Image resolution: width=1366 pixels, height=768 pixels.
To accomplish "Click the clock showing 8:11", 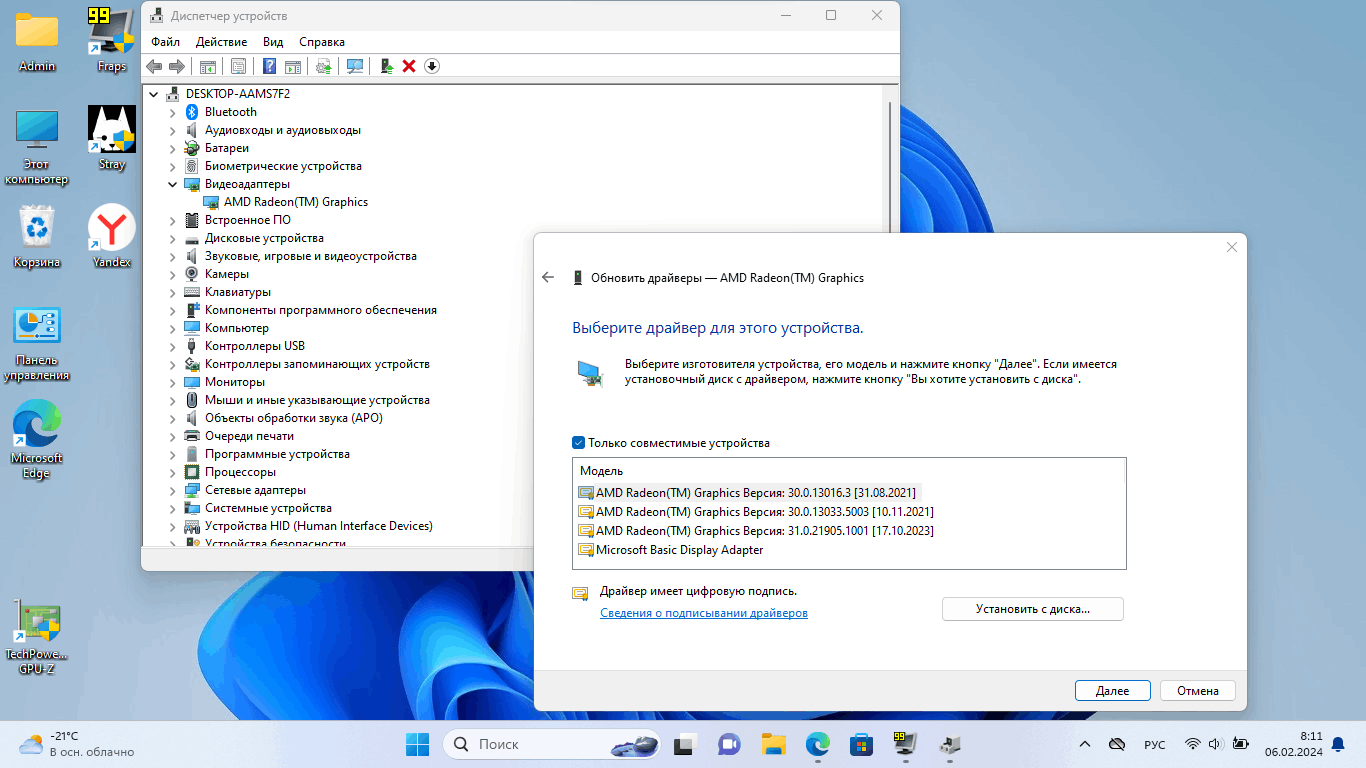I will tap(1311, 736).
